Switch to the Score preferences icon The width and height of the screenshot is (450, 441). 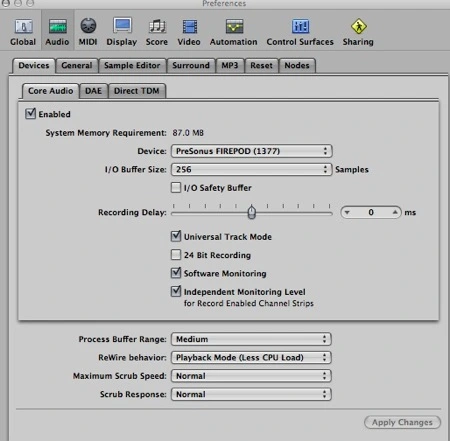tap(157, 26)
